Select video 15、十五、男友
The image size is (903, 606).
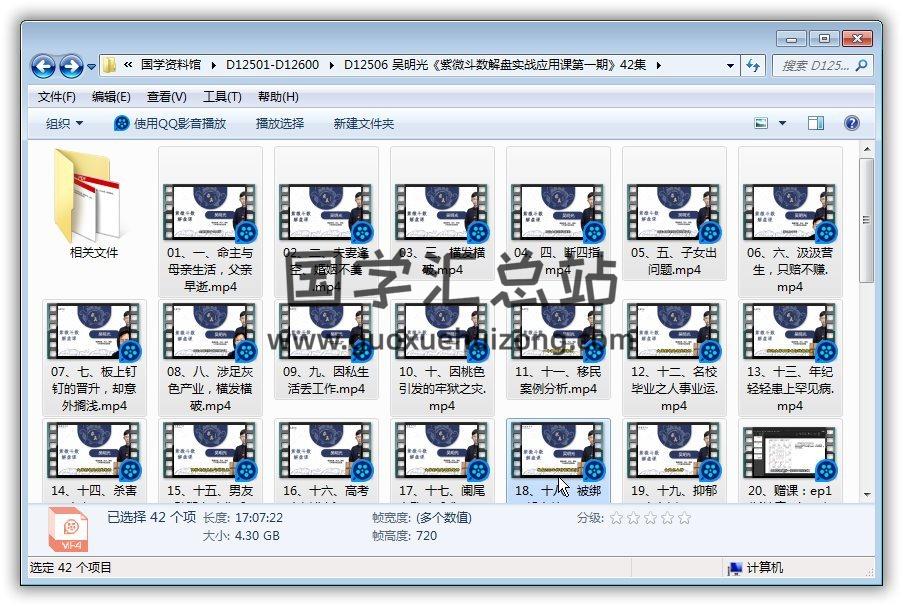[x=210, y=460]
